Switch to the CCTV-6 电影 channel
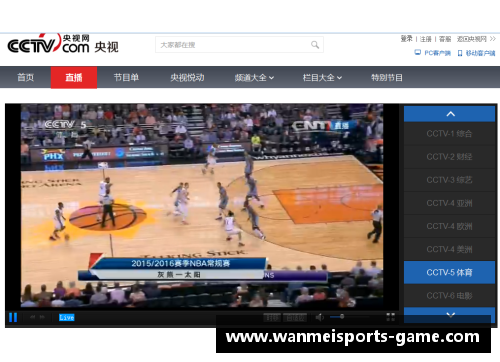Screen dimensions: 500x362 click(449, 295)
